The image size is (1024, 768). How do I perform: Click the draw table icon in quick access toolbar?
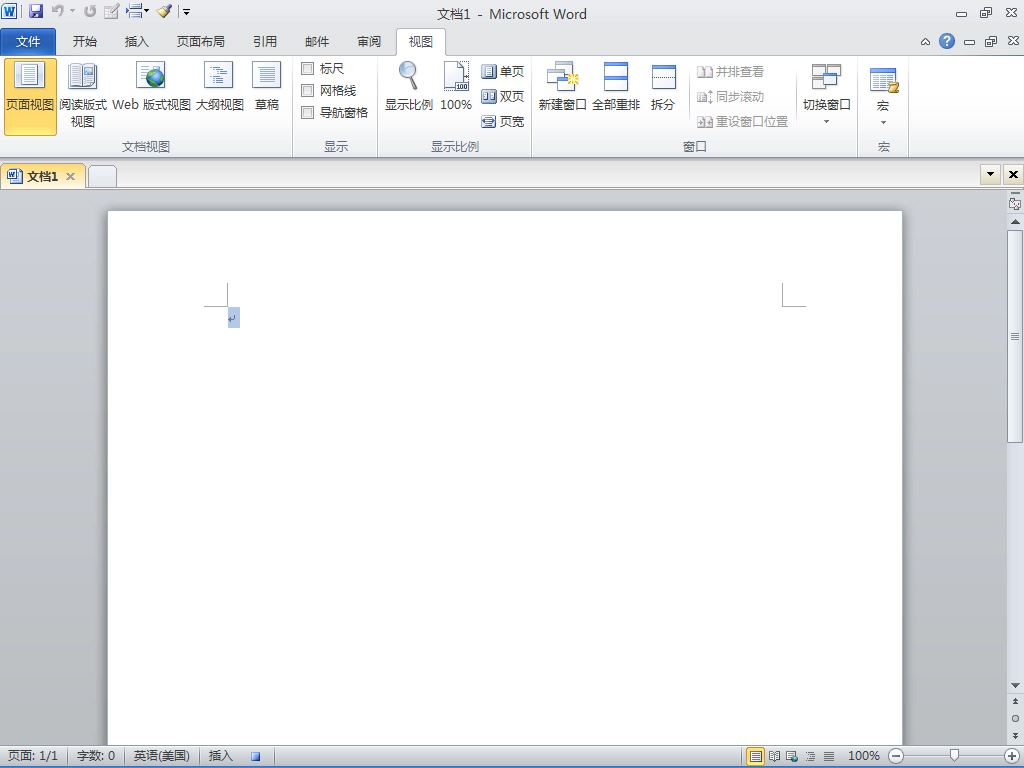111,11
